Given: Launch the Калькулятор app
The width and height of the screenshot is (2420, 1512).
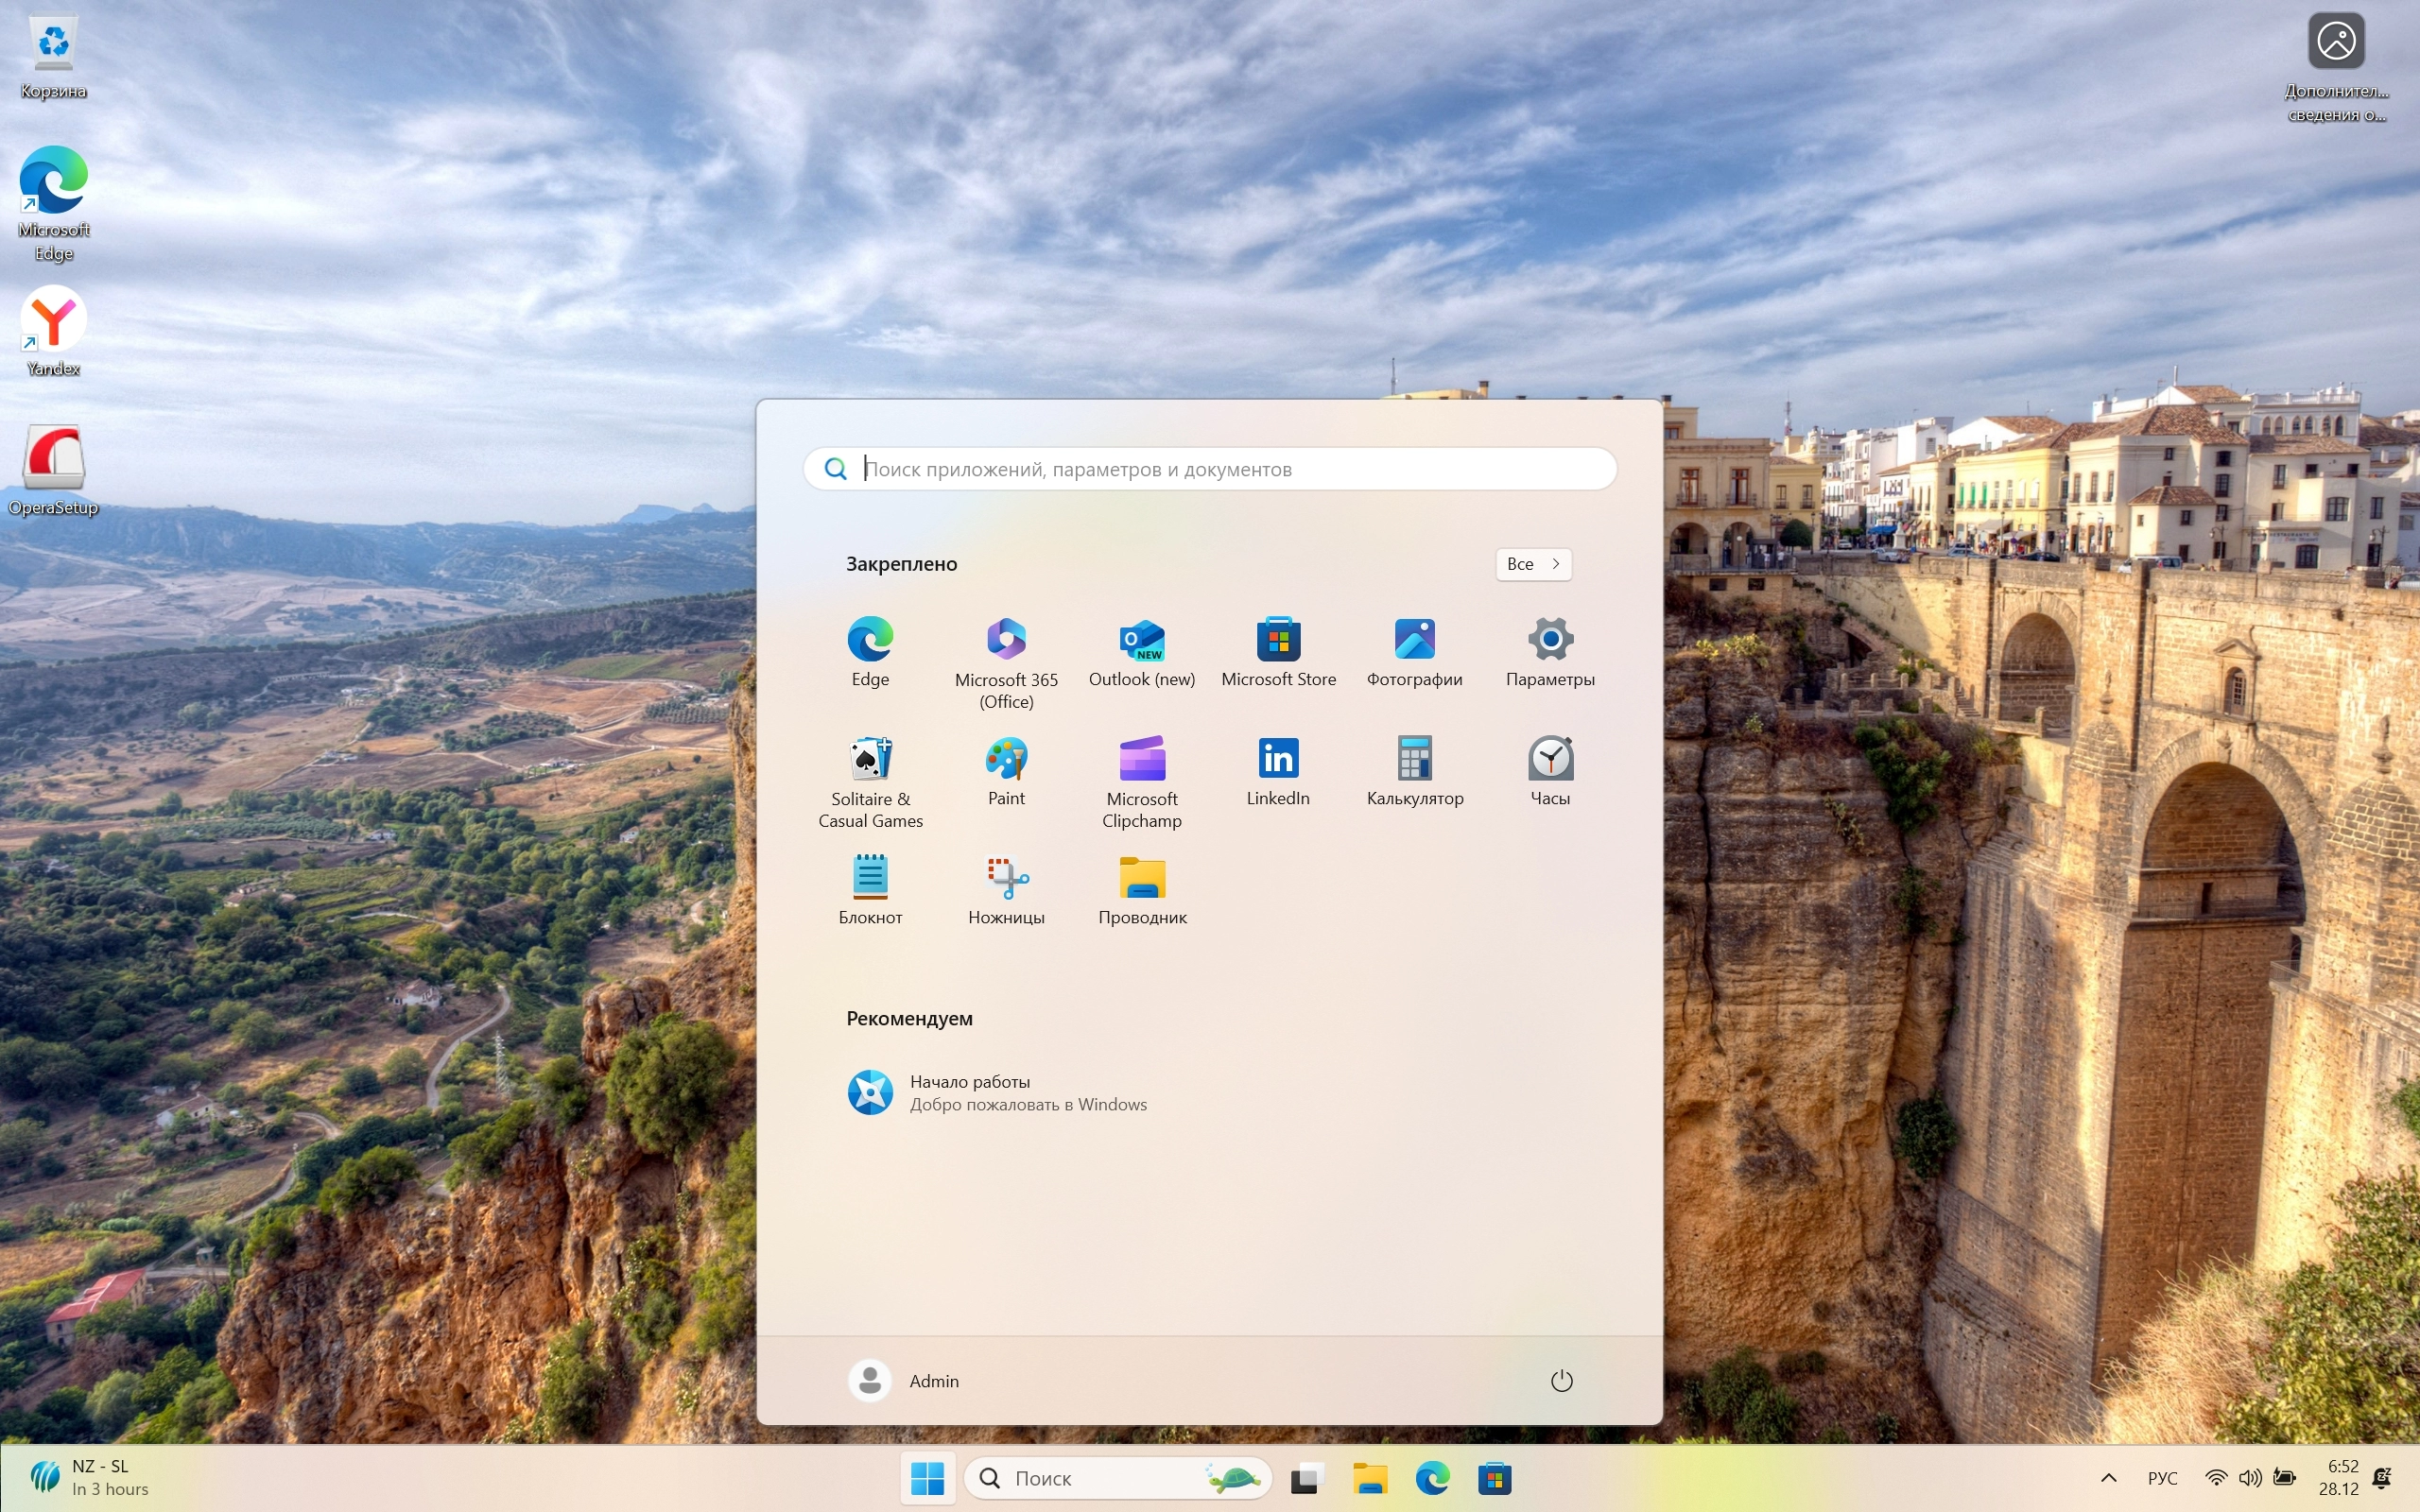Looking at the screenshot, I should pyautogui.click(x=1414, y=760).
